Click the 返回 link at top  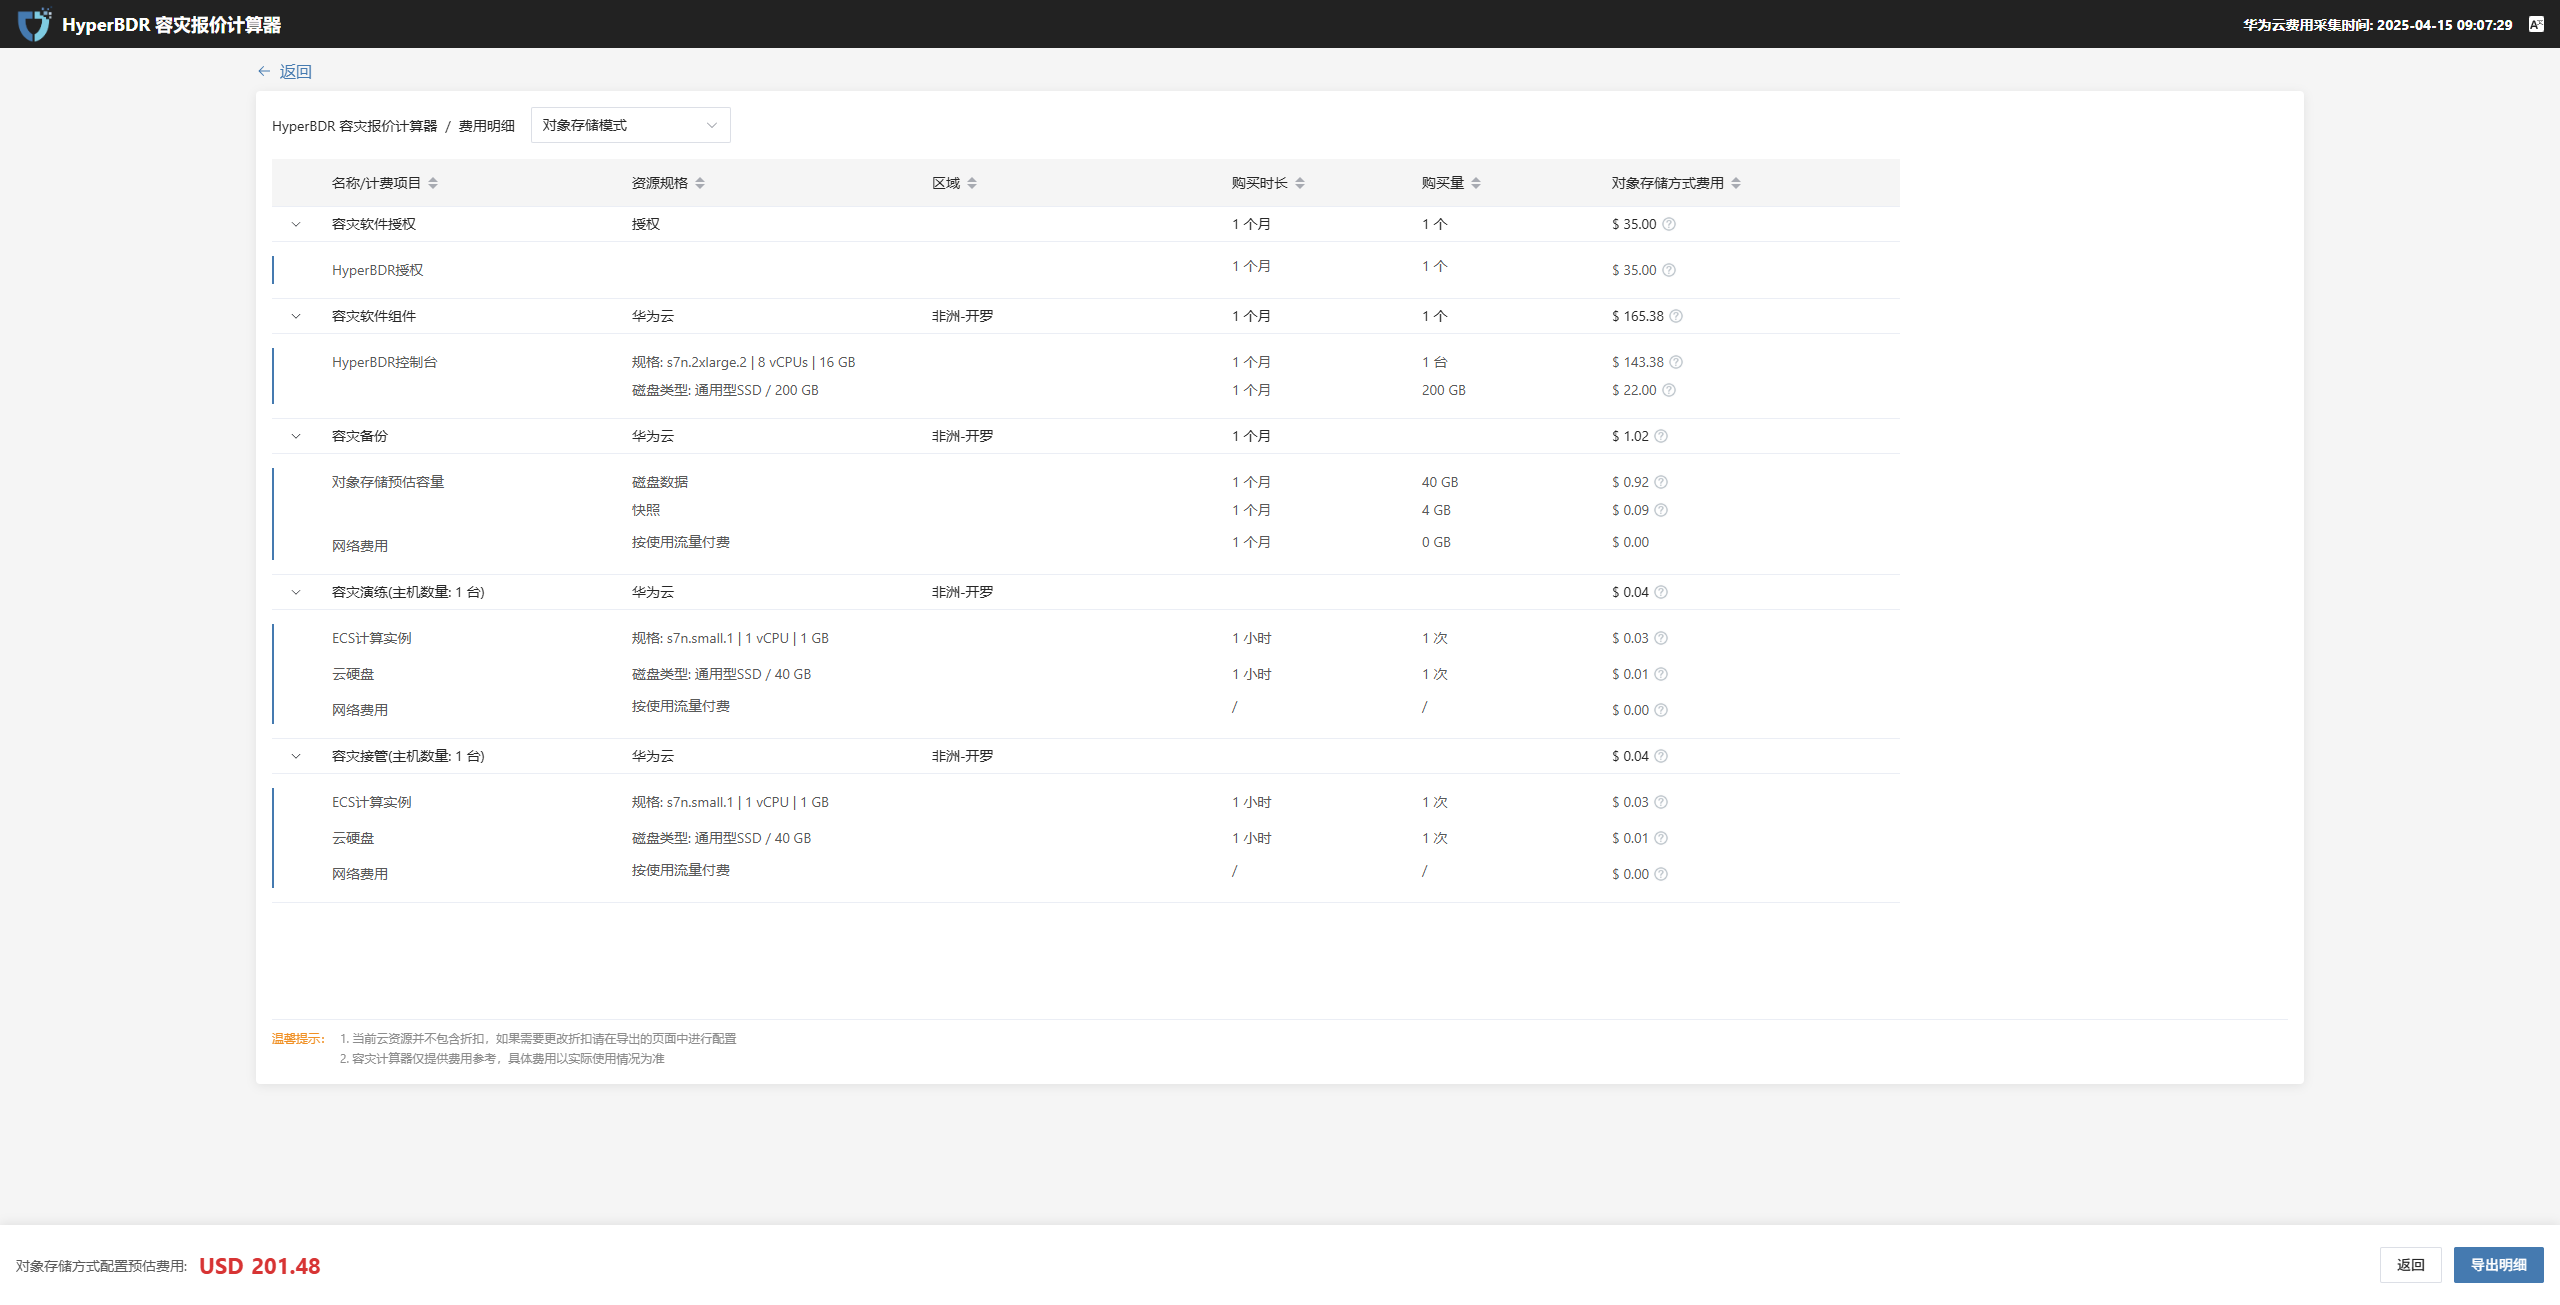[x=295, y=71]
